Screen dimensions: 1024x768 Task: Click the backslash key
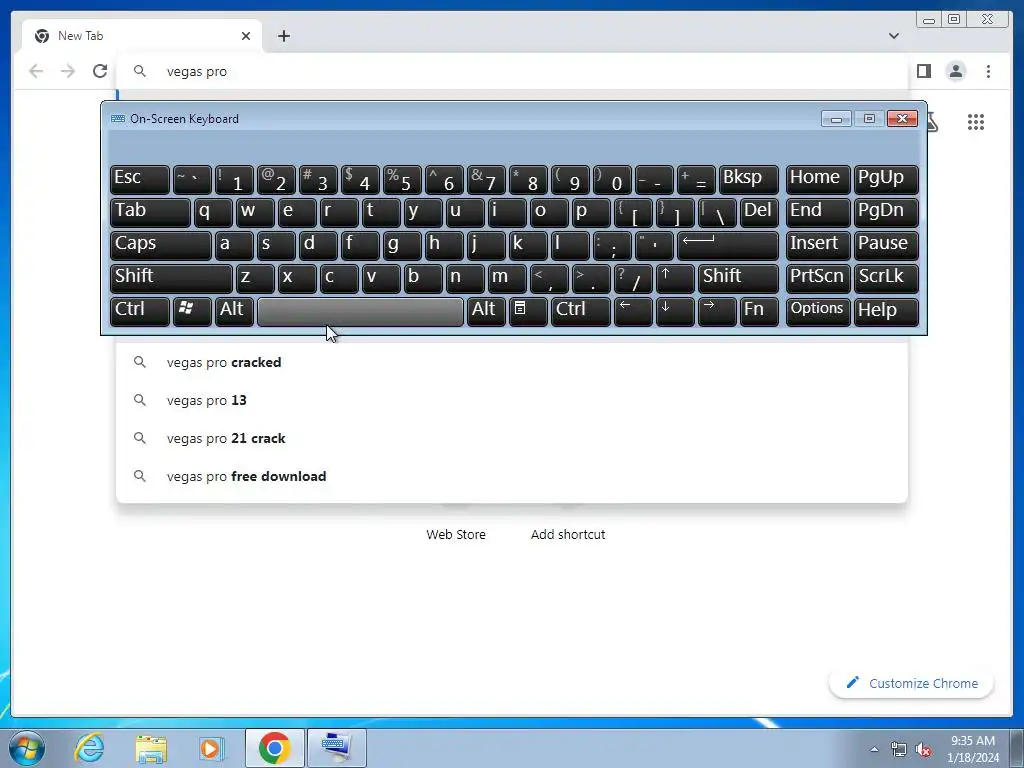[x=717, y=212]
